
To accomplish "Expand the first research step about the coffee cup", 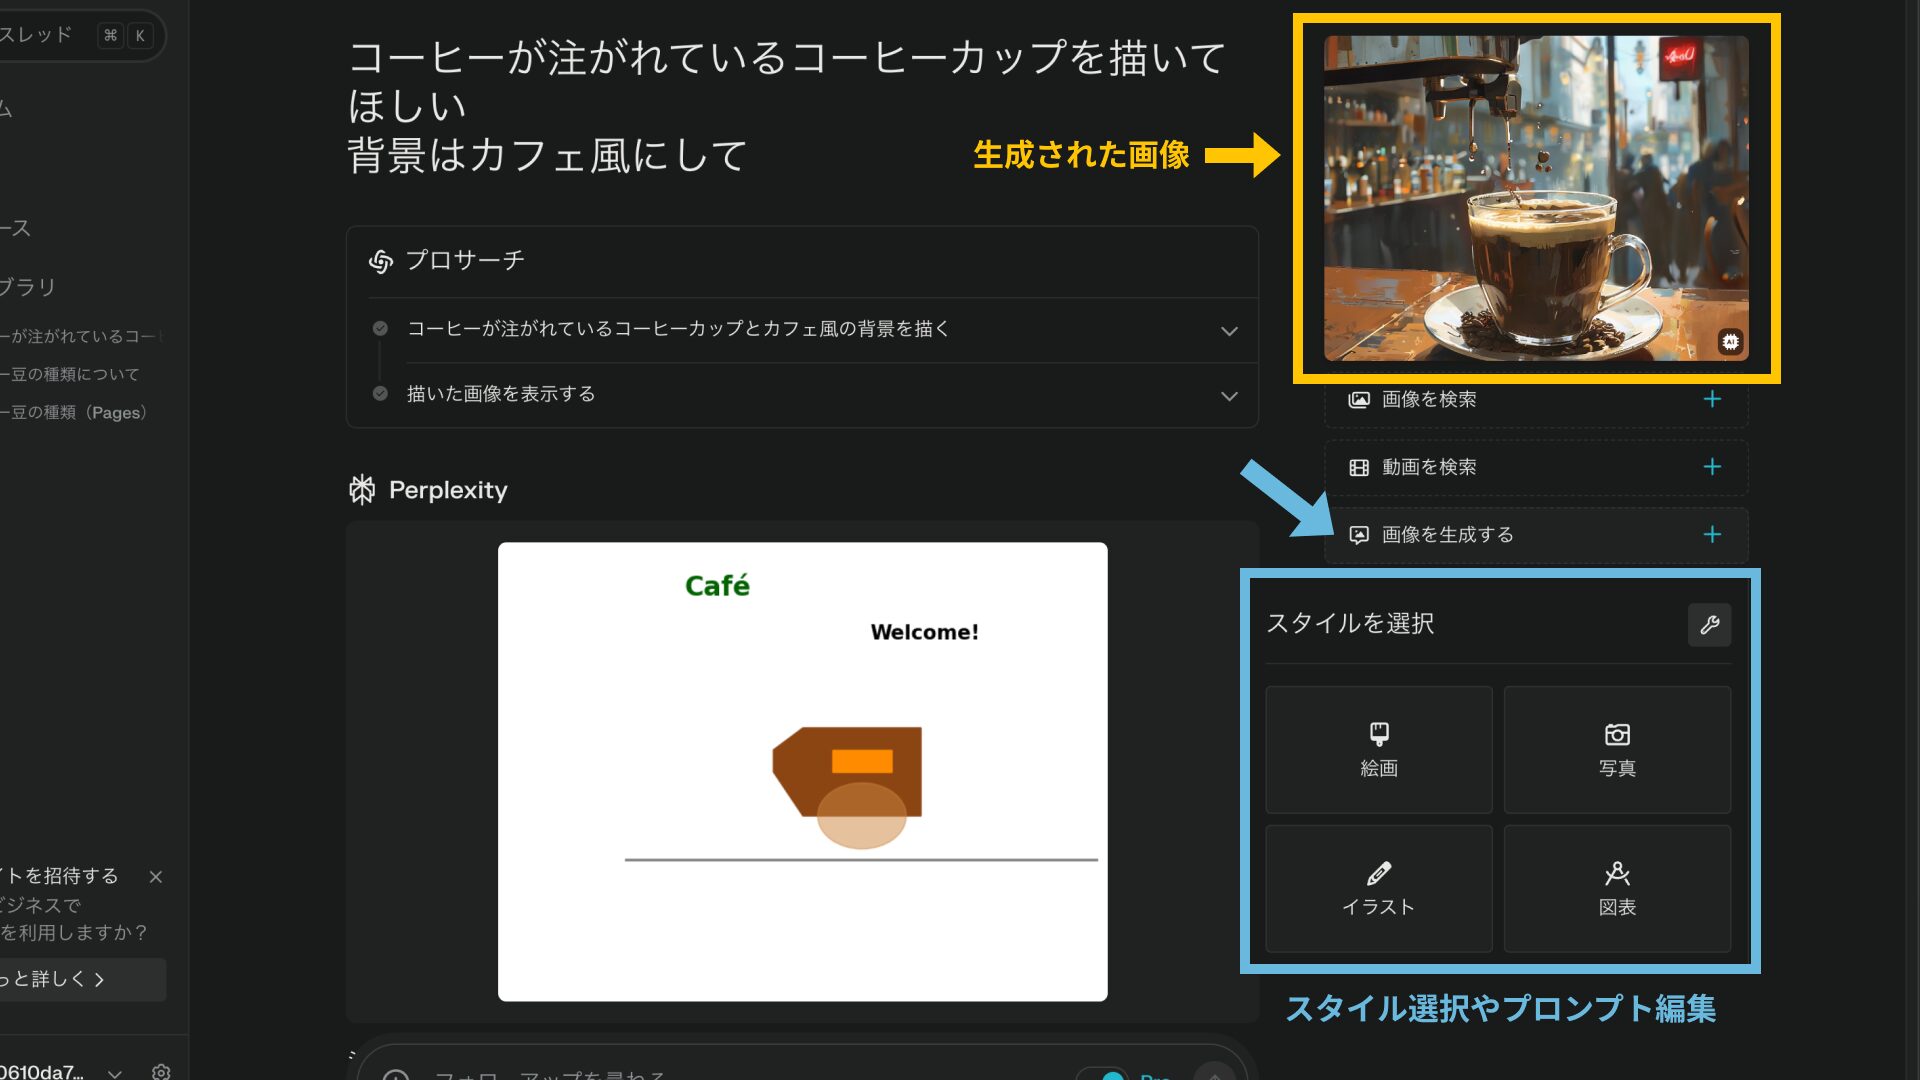I will click(x=1229, y=330).
